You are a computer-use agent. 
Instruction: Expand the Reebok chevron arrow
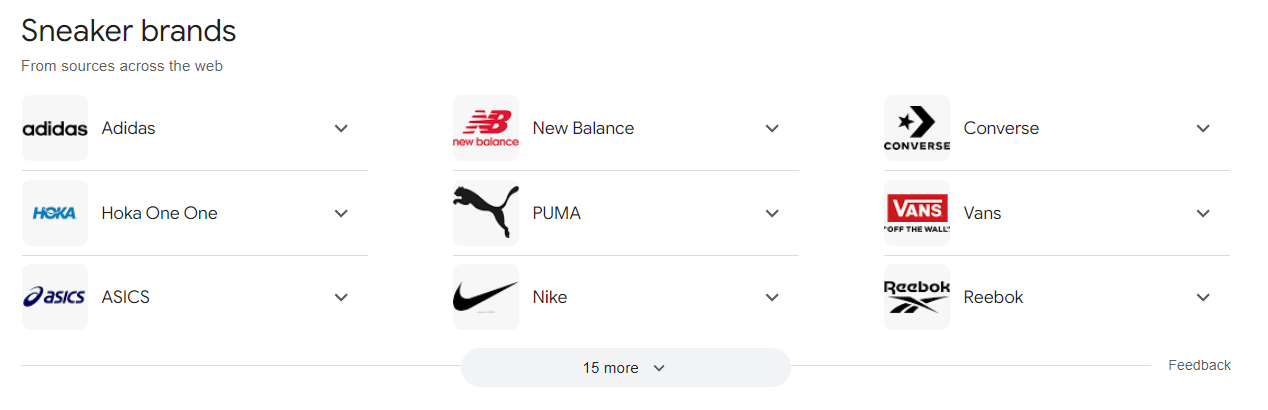tap(1203, 297)
